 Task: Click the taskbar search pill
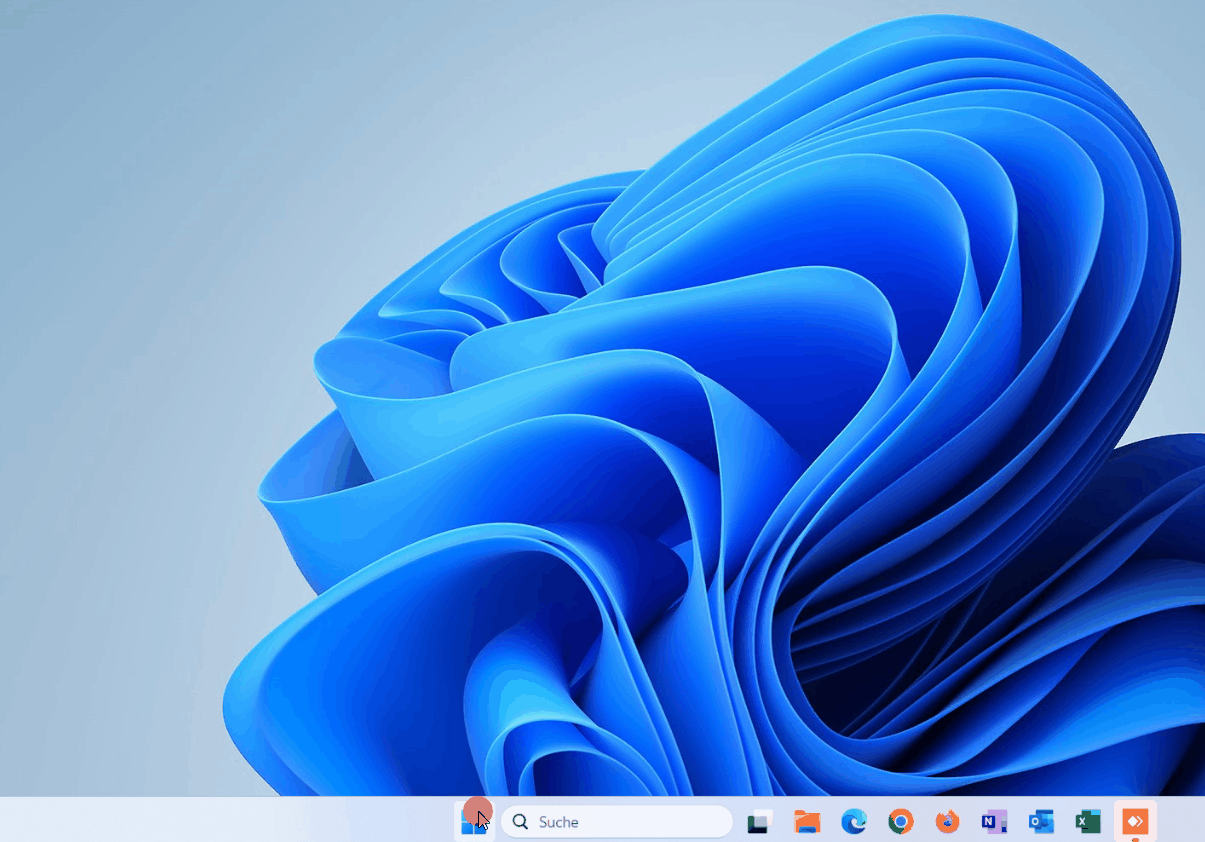(616, 821)
